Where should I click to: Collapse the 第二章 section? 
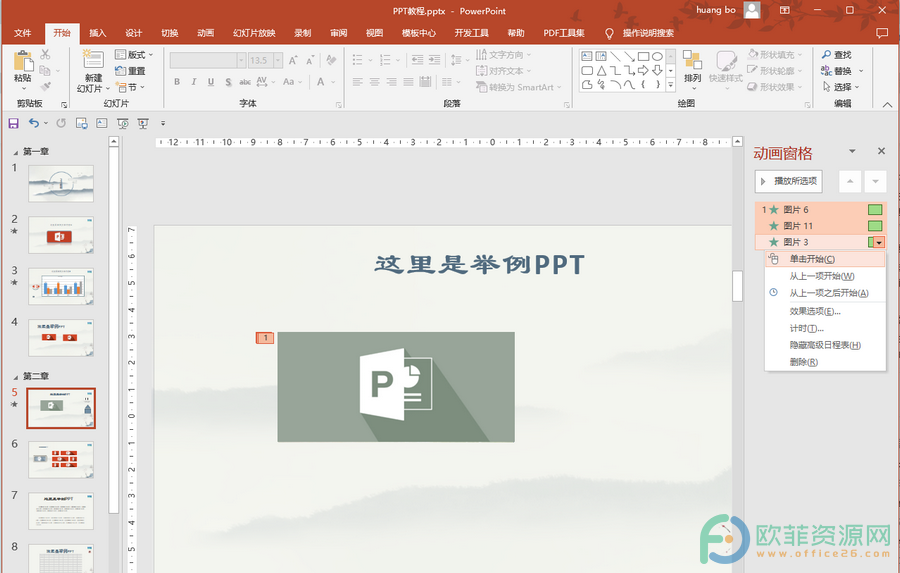point(15,377)
